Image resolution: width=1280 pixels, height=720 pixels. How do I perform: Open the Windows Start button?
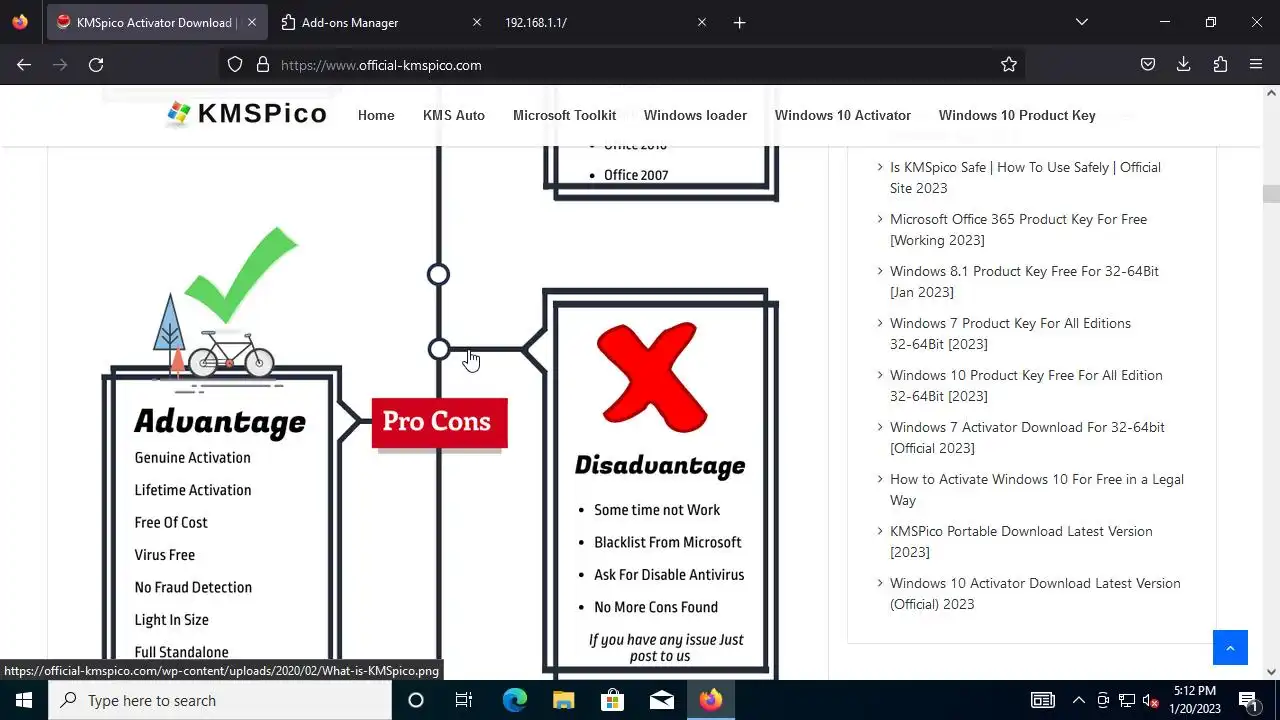tap(24, 700)
